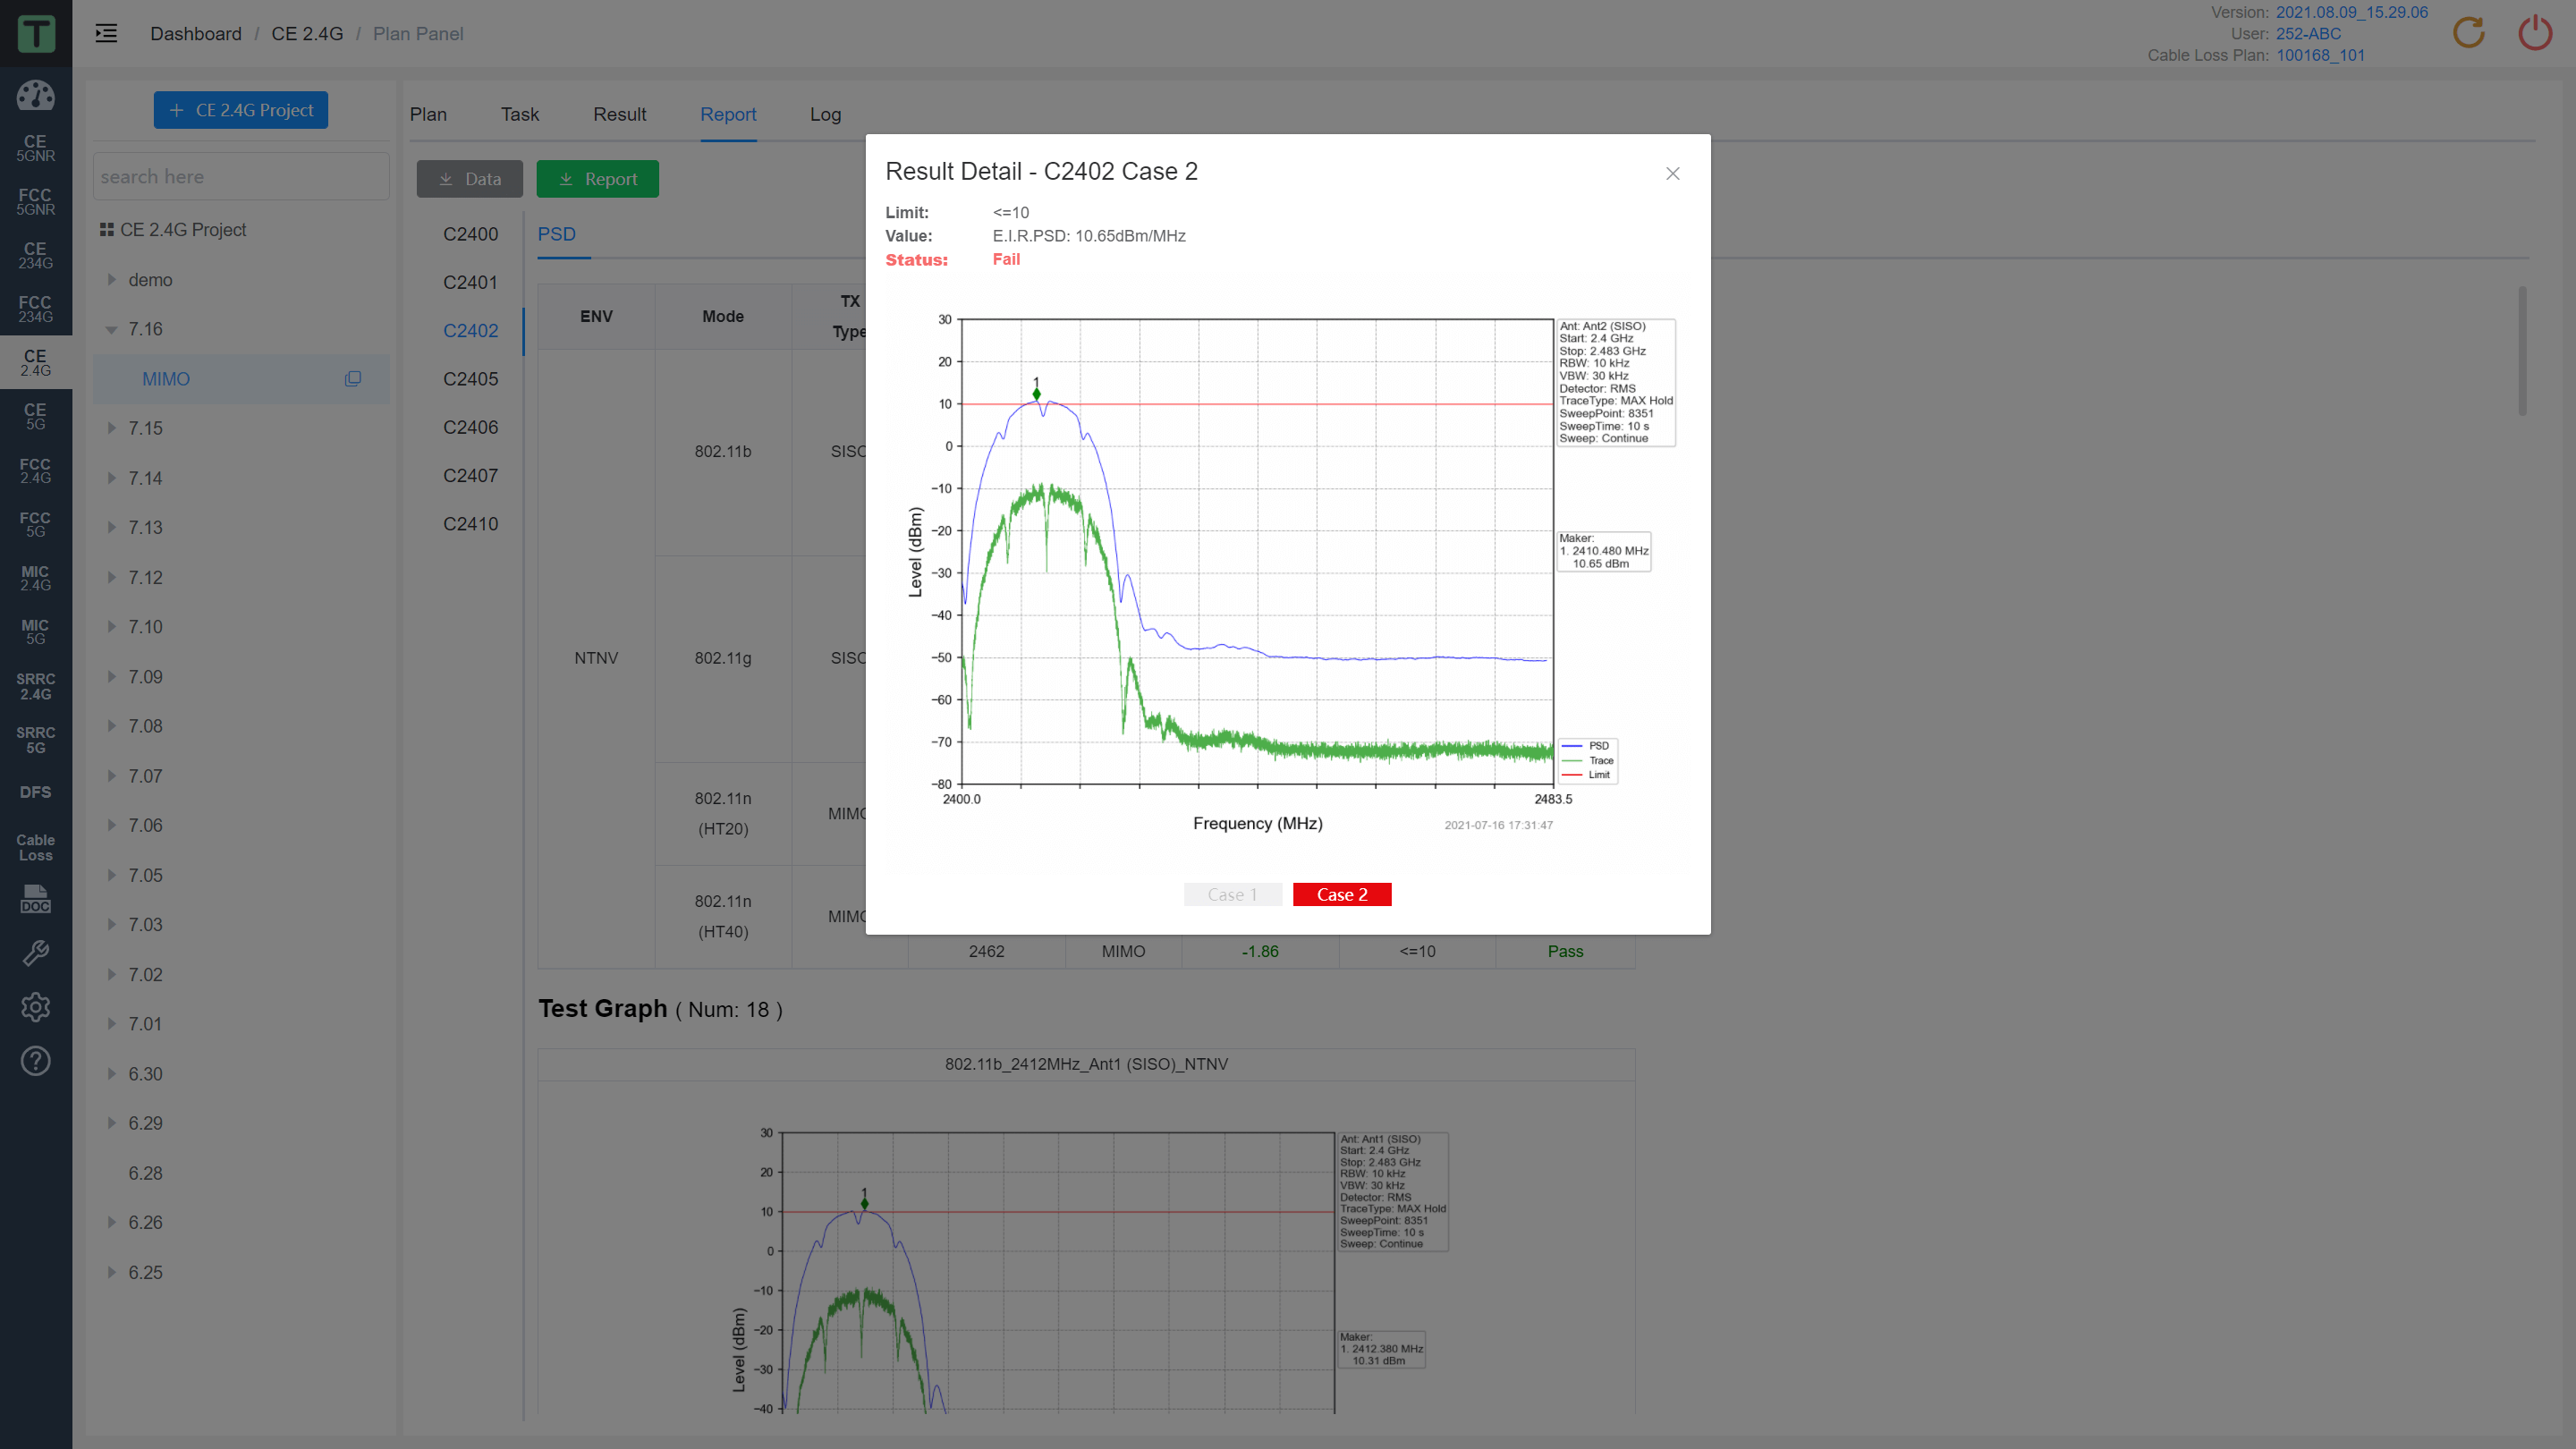Screen dimensions: 2576x1449
Task: Open the DFS sidebar module
Action: pyautogui.click(x=35, y=792)
